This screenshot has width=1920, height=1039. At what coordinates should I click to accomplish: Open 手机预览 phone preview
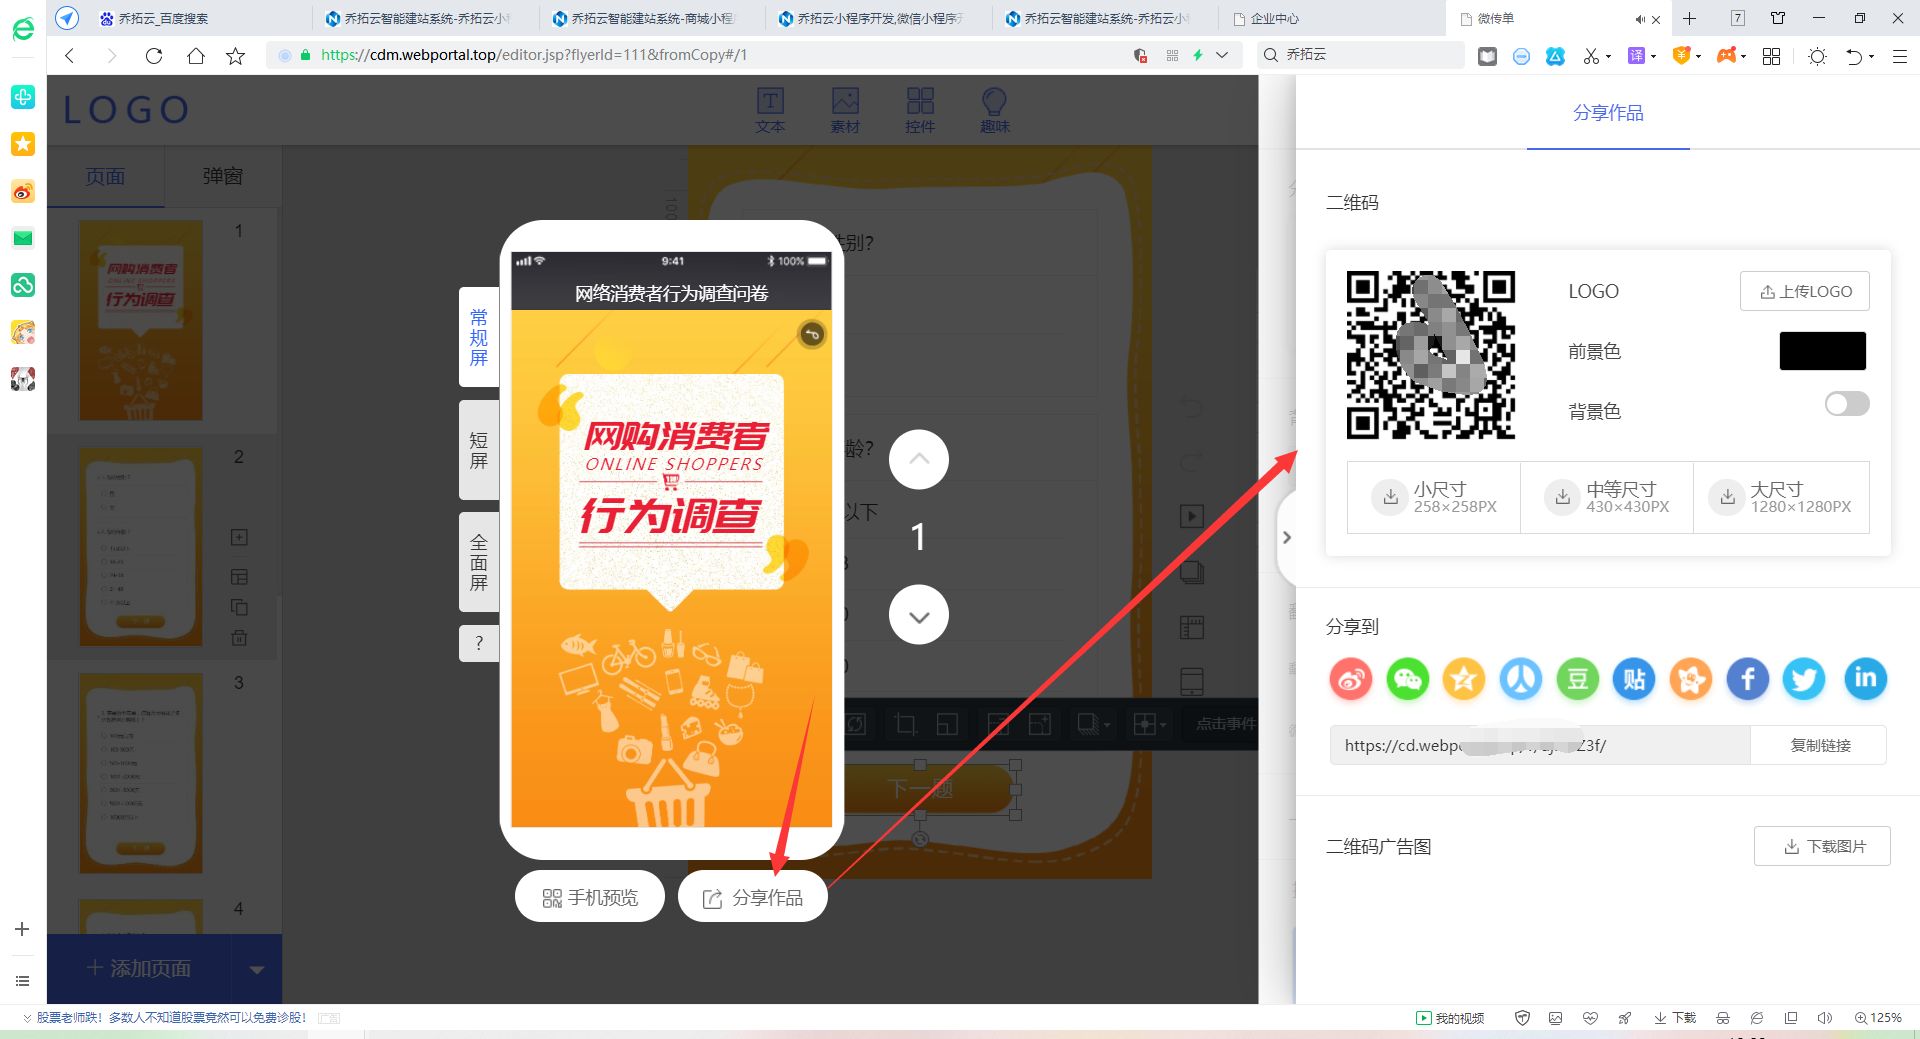590,898
